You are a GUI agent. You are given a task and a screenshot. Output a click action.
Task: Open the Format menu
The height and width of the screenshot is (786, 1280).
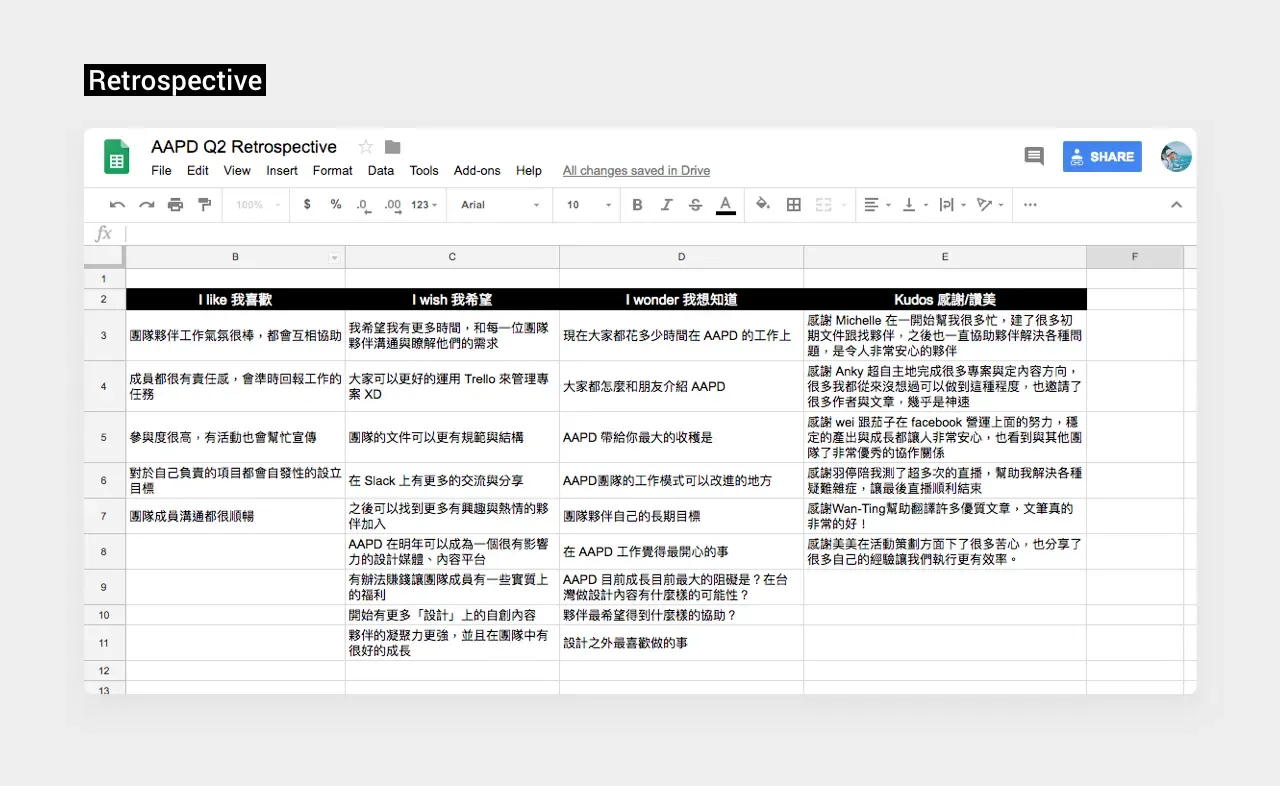tap(333, 171)
